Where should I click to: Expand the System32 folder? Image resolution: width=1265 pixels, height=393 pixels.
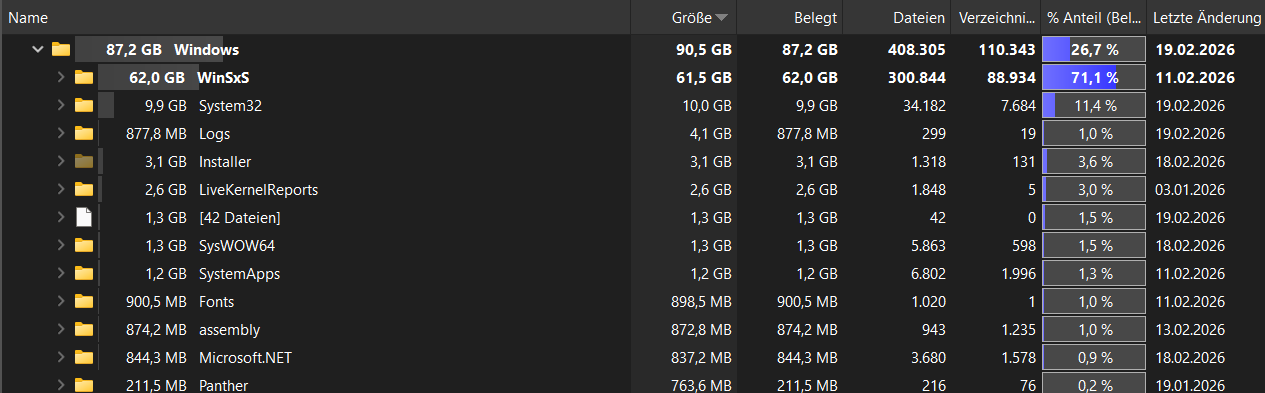pos(60,105)
